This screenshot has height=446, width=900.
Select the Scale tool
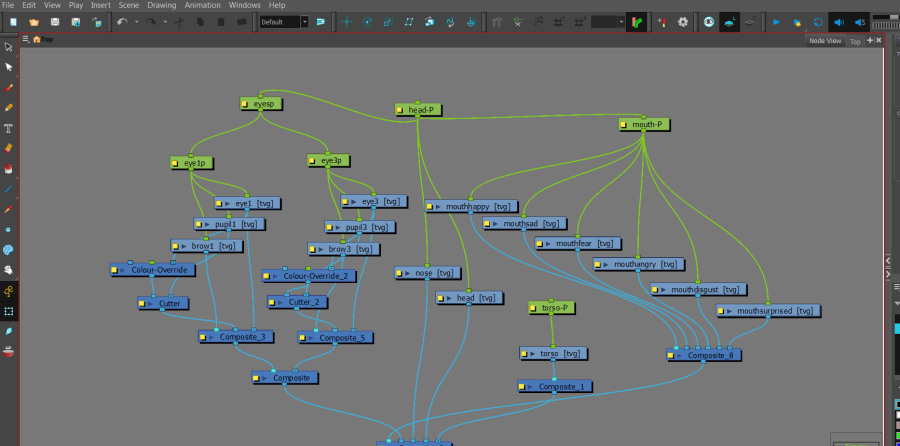pos(388,22)
